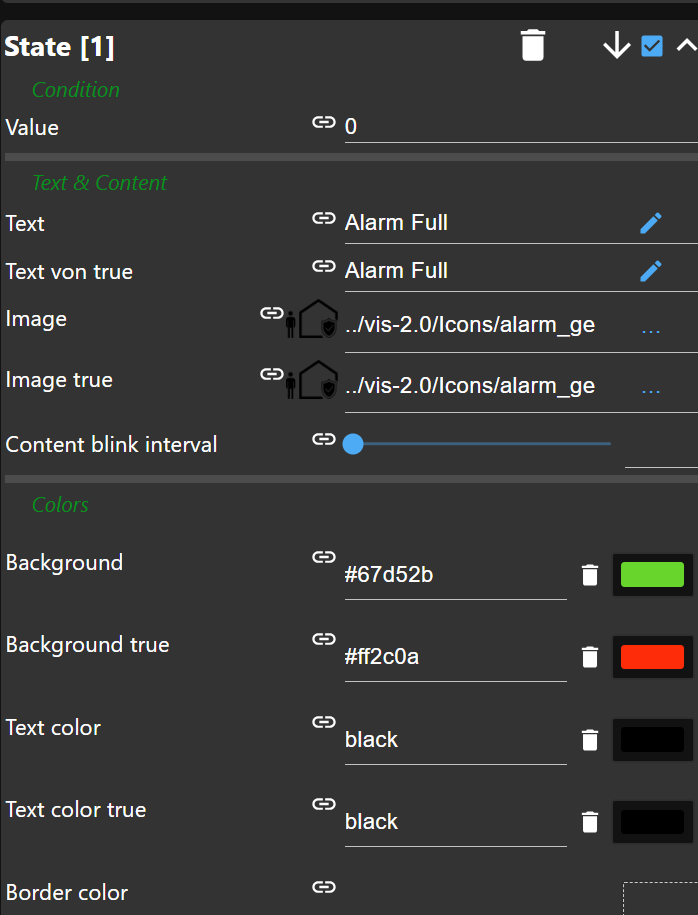Click the State [1] delete trash icon
The width and height of the screenshot is (698, 915).
click(533, 46)
